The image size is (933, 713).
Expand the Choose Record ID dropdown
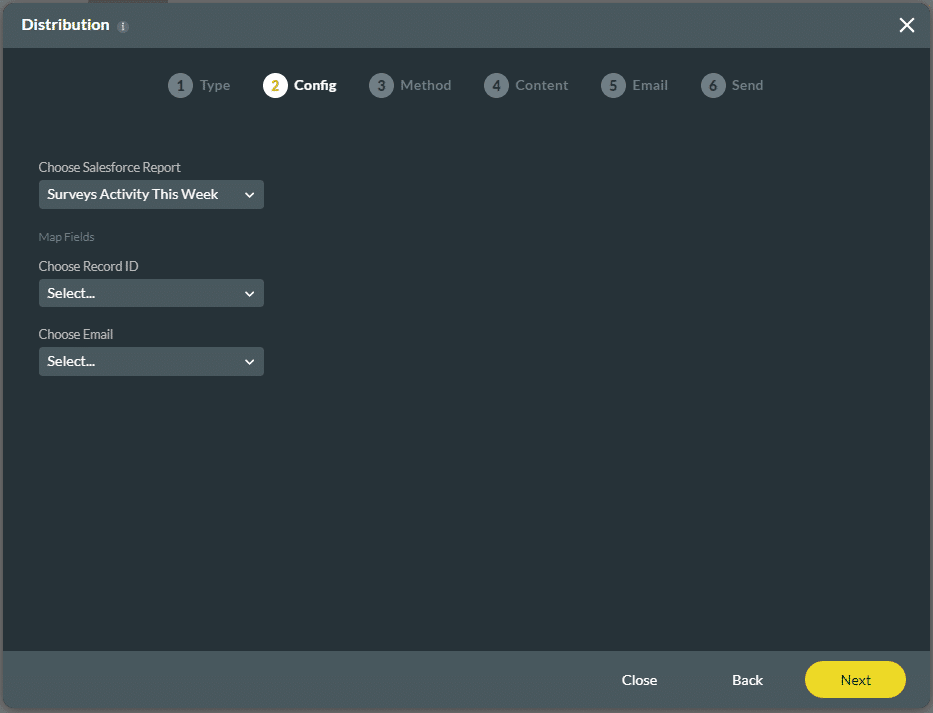151,294
